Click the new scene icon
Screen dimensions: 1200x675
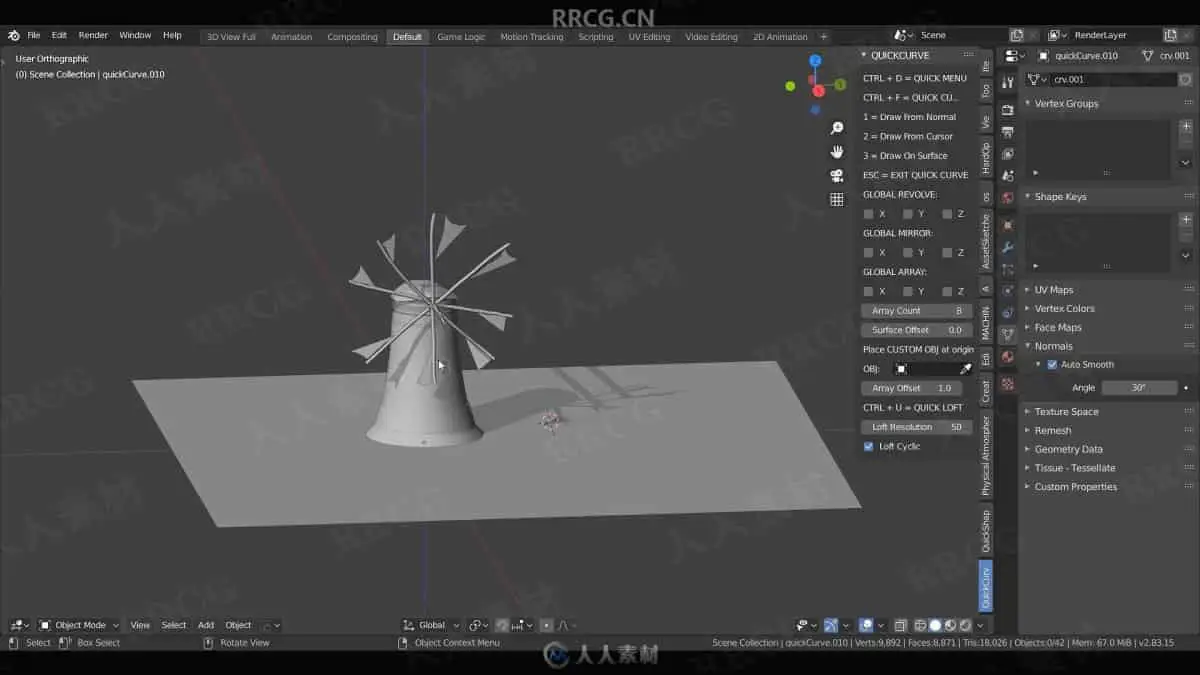1017,35
